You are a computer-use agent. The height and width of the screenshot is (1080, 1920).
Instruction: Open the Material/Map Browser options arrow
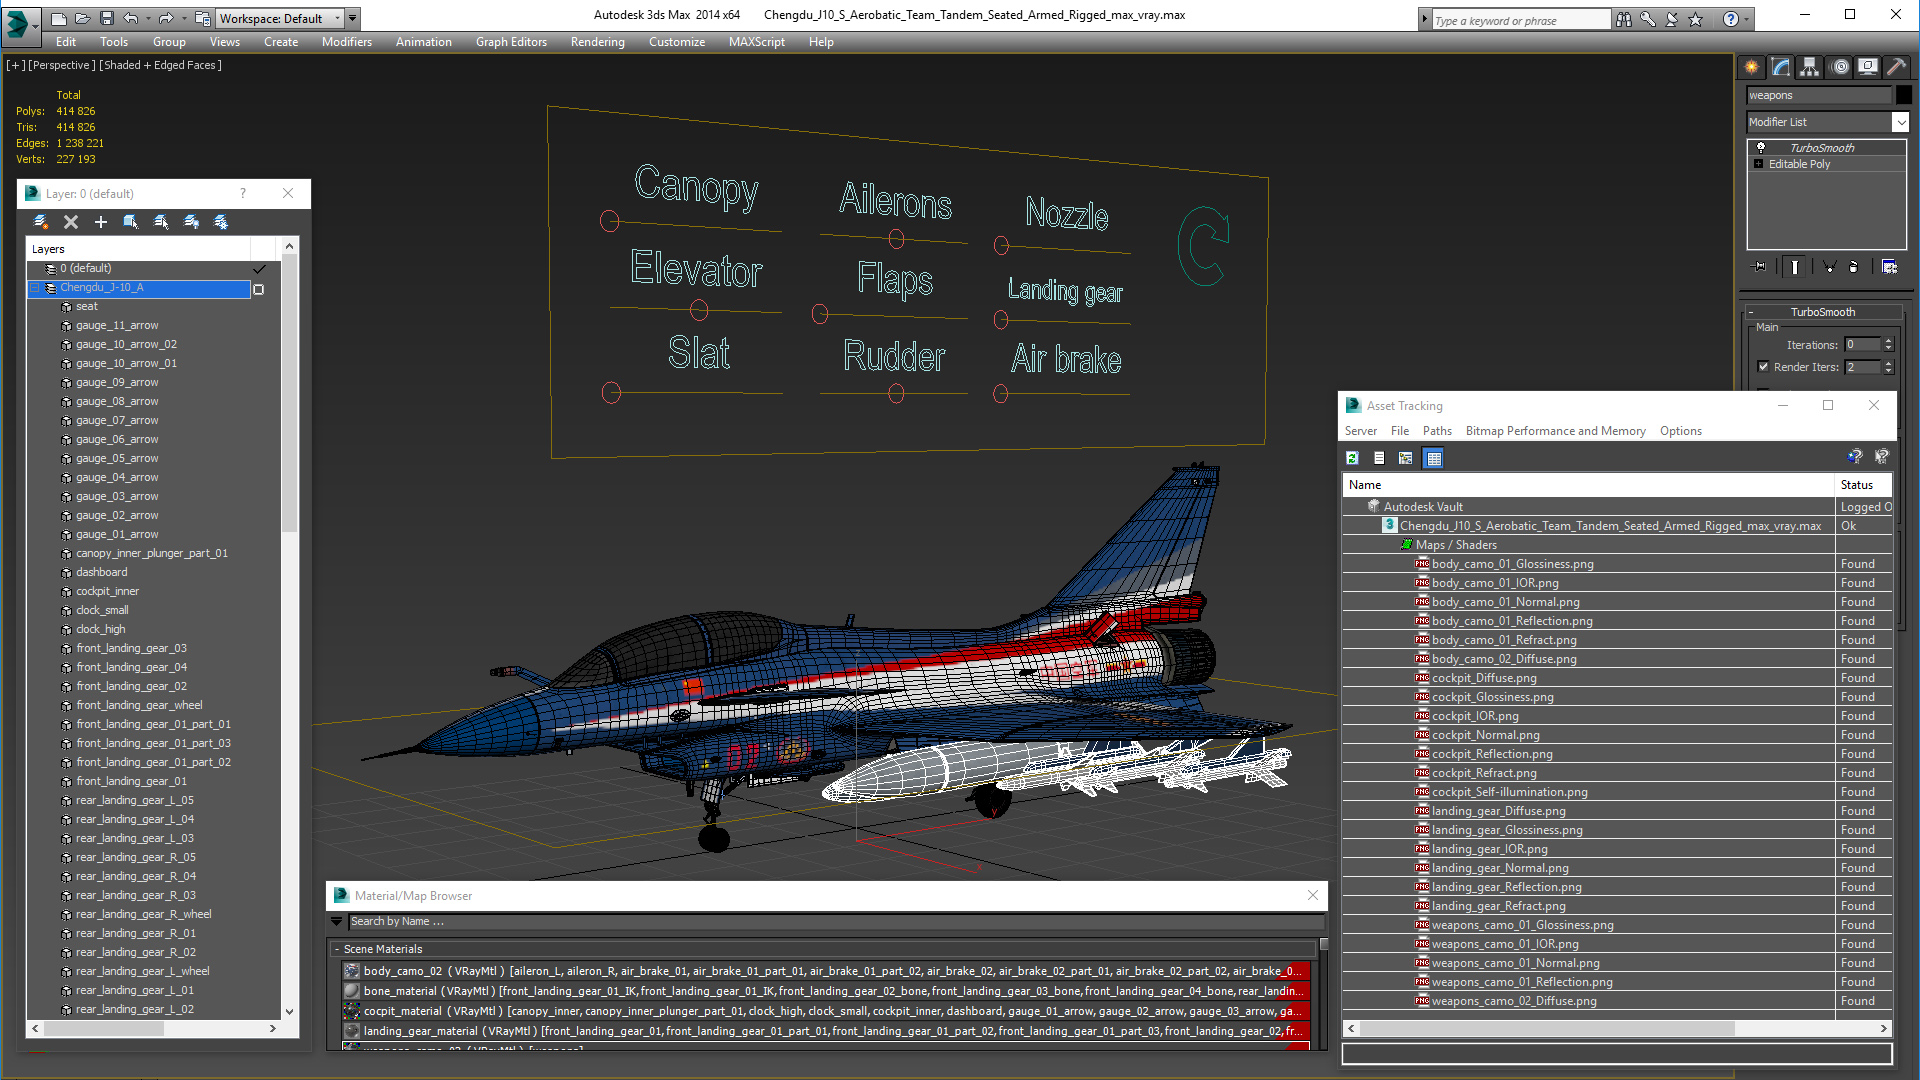click(x=337, y=922)
